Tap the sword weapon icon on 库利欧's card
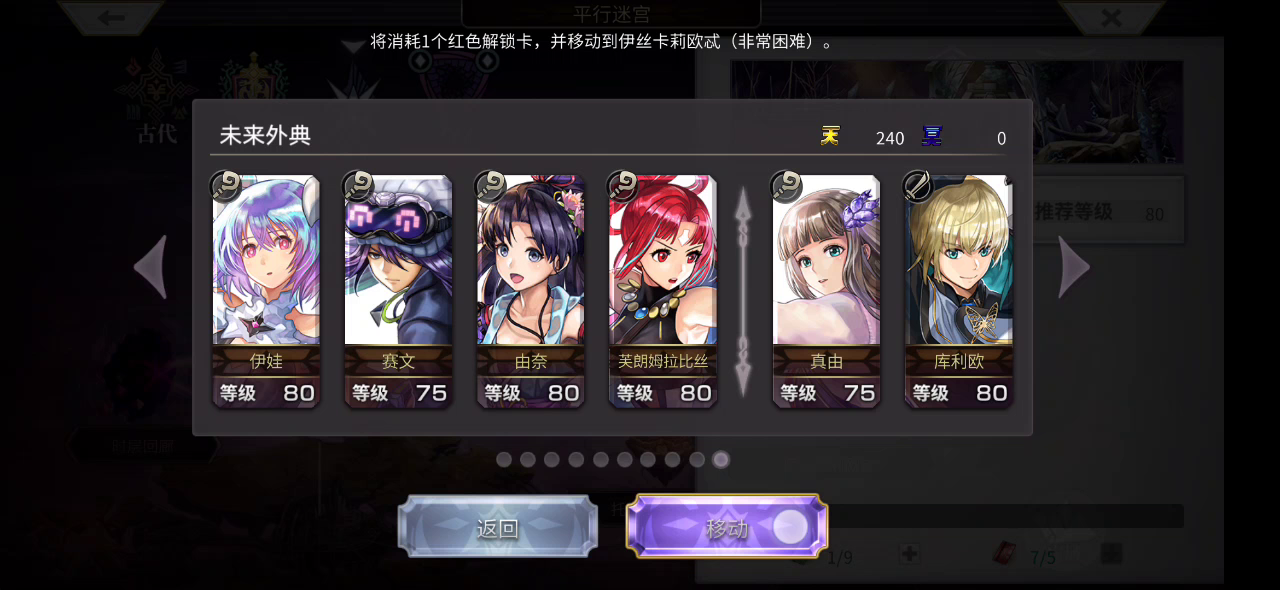Image resolution: width=1280 pixels, height=590 pixels. tap(917, 186)
